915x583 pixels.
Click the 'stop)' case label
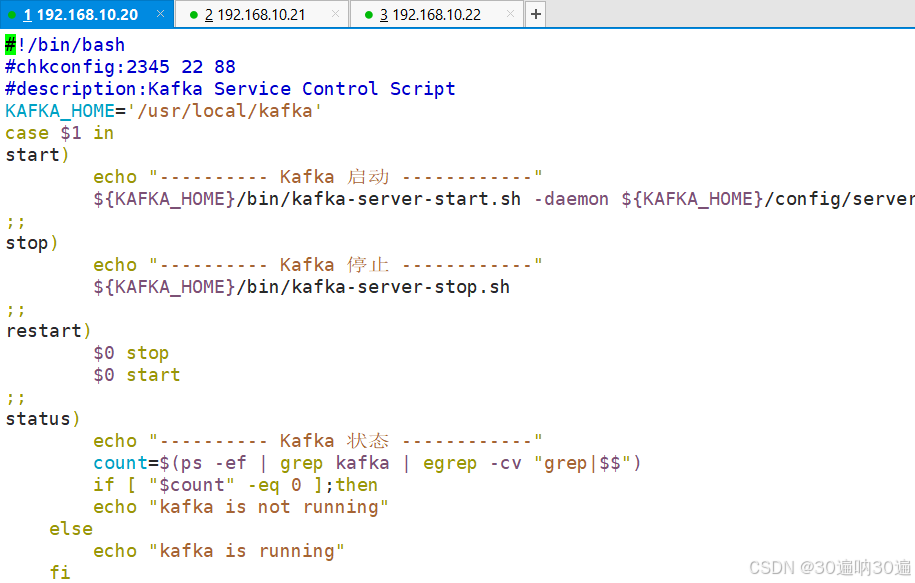click(32, 243)
